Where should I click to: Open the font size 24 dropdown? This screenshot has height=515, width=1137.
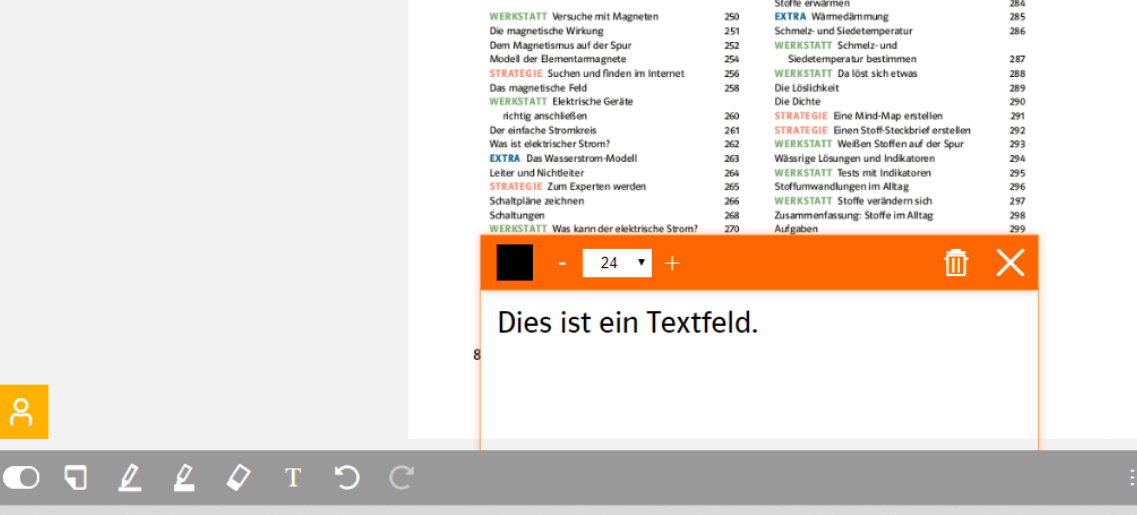[617, 263]
